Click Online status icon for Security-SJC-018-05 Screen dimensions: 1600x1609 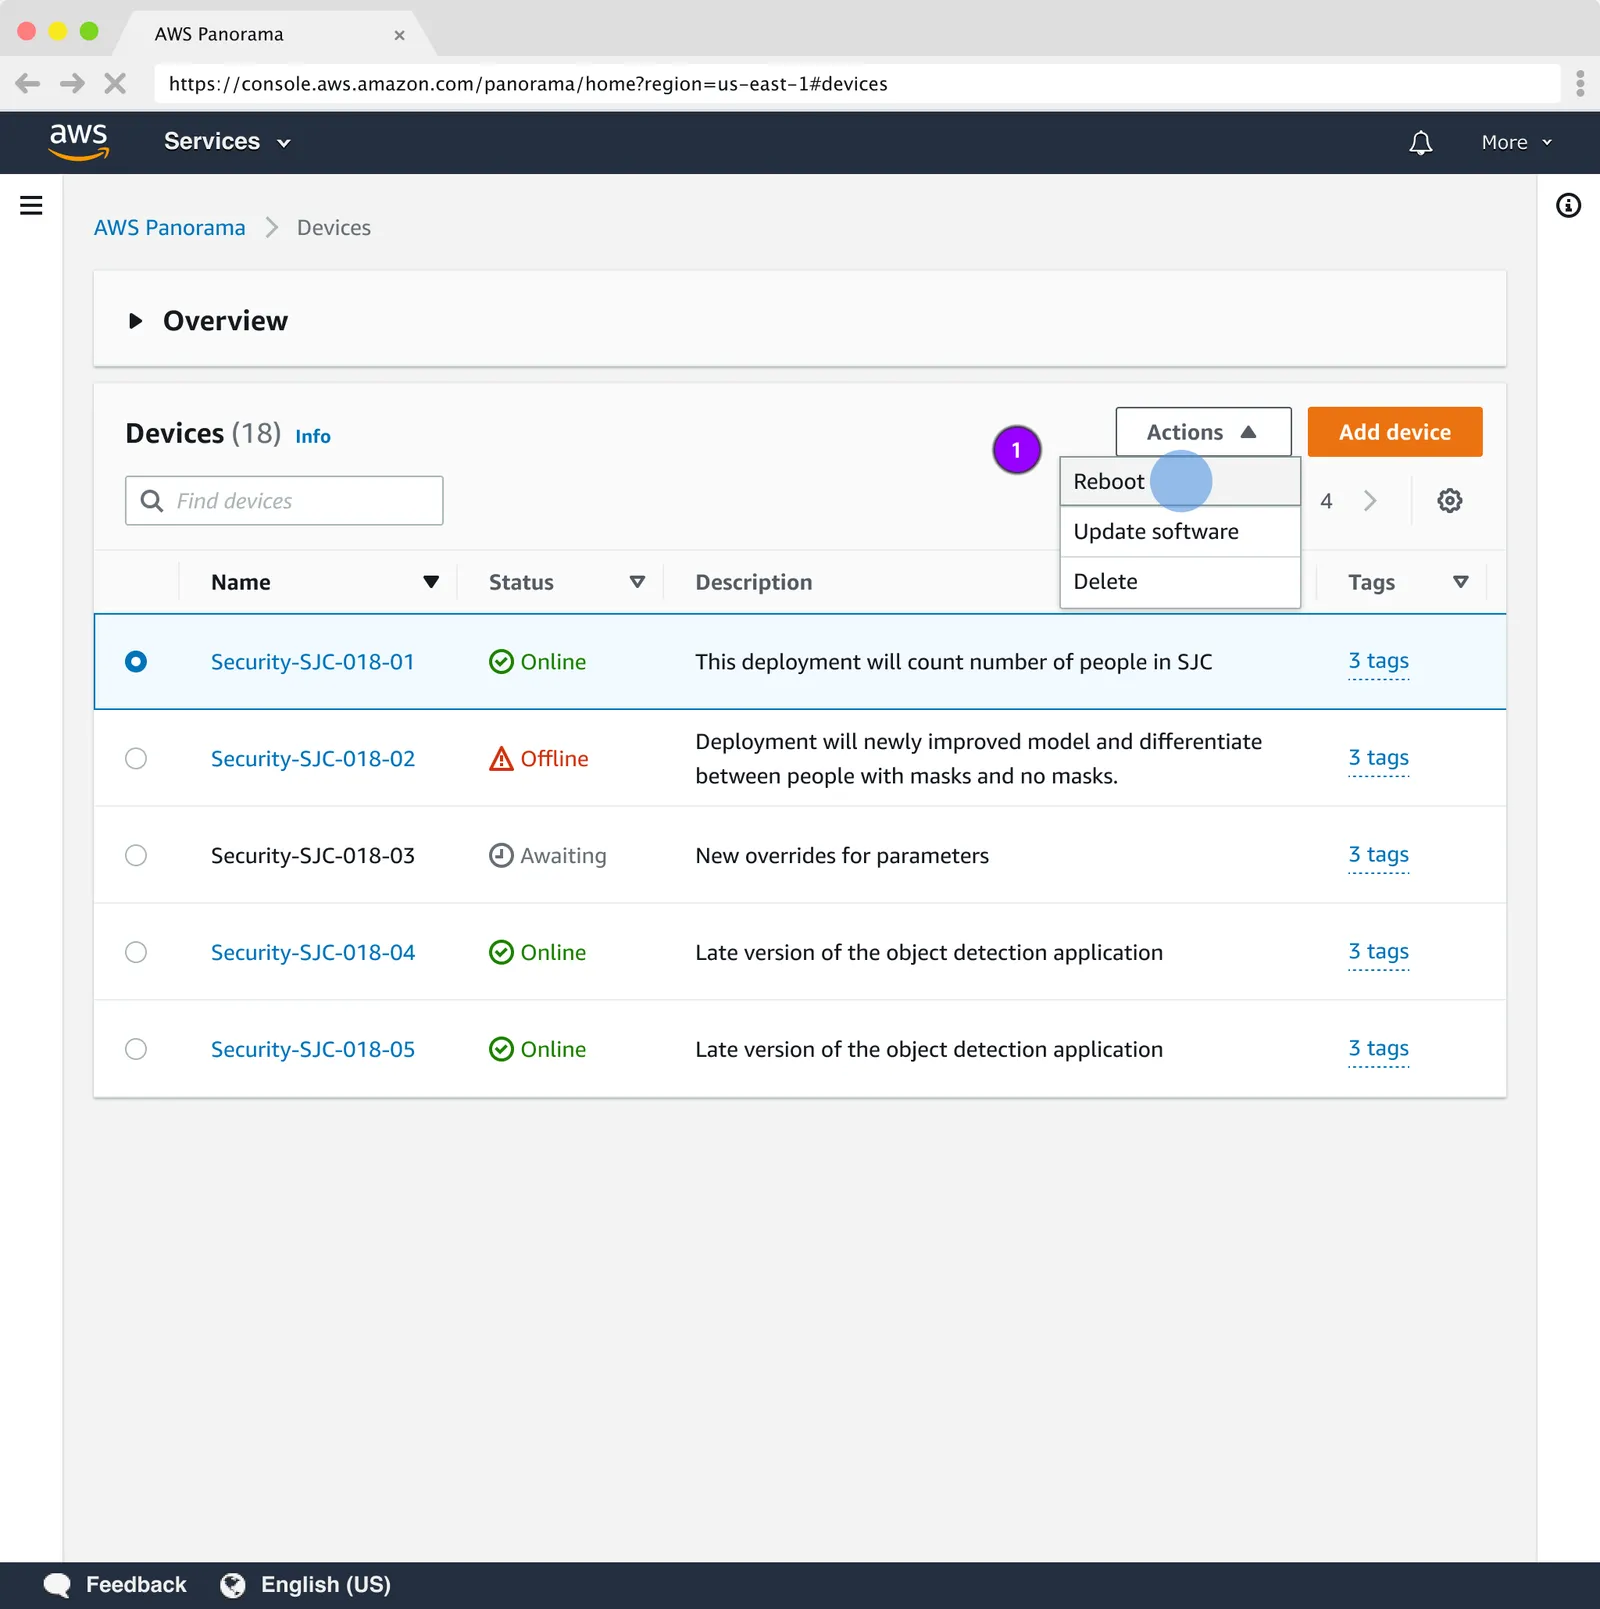click(x=501, y=1049)
